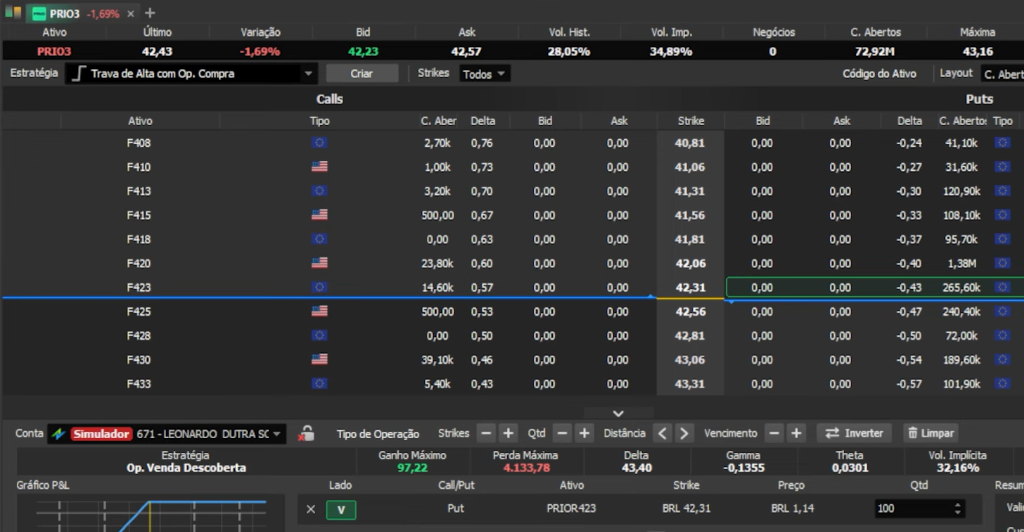Click the plus icon to add new tab

(150, 13)
